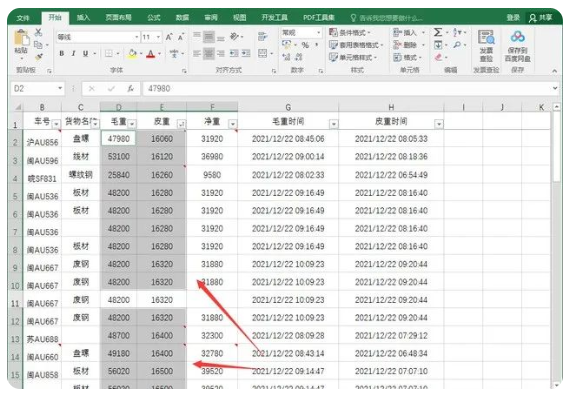Switch to the 插入 (Insert) tab
The height and width of the screenshot is (405, 573).
pyautogui.click(x=83, y=18)
